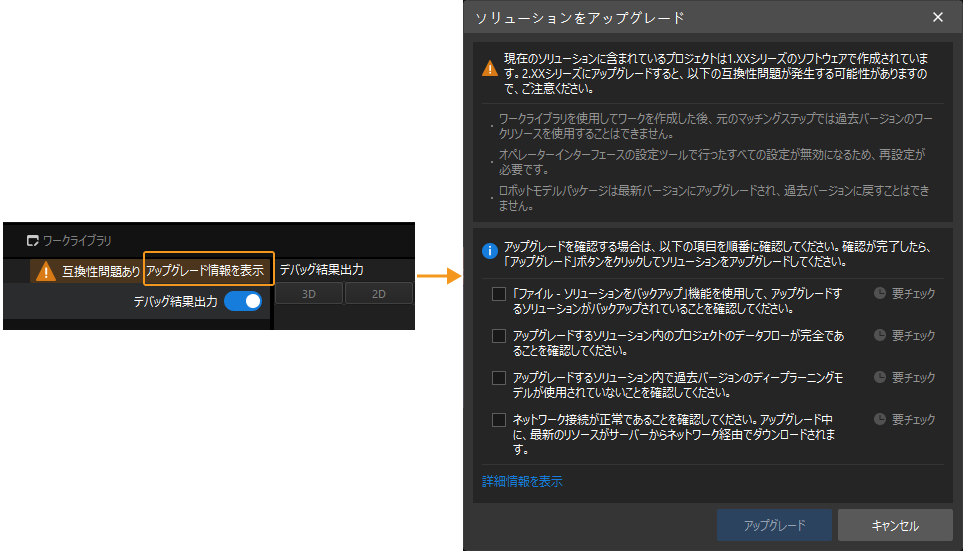Viewport: 963px width, 551px height.
Task: Click the ワークライブラリ label
Action: 77,240
